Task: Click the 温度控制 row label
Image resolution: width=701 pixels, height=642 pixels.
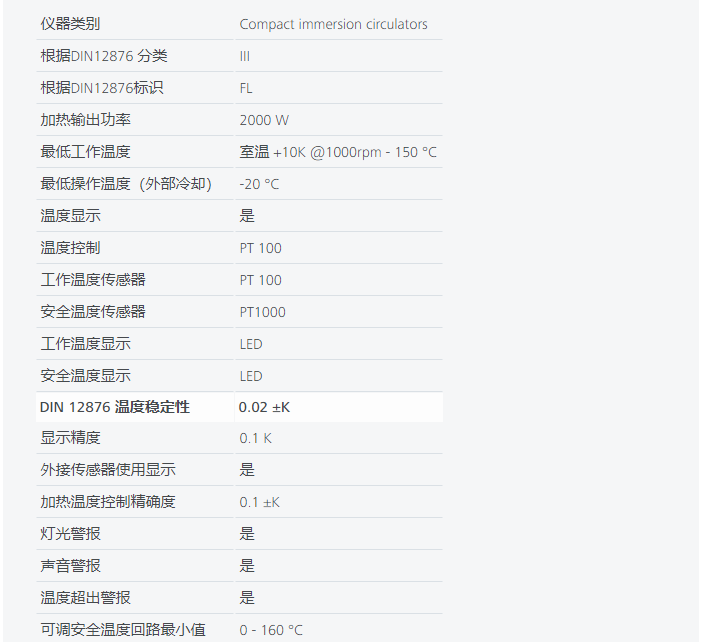Action: 70,248
